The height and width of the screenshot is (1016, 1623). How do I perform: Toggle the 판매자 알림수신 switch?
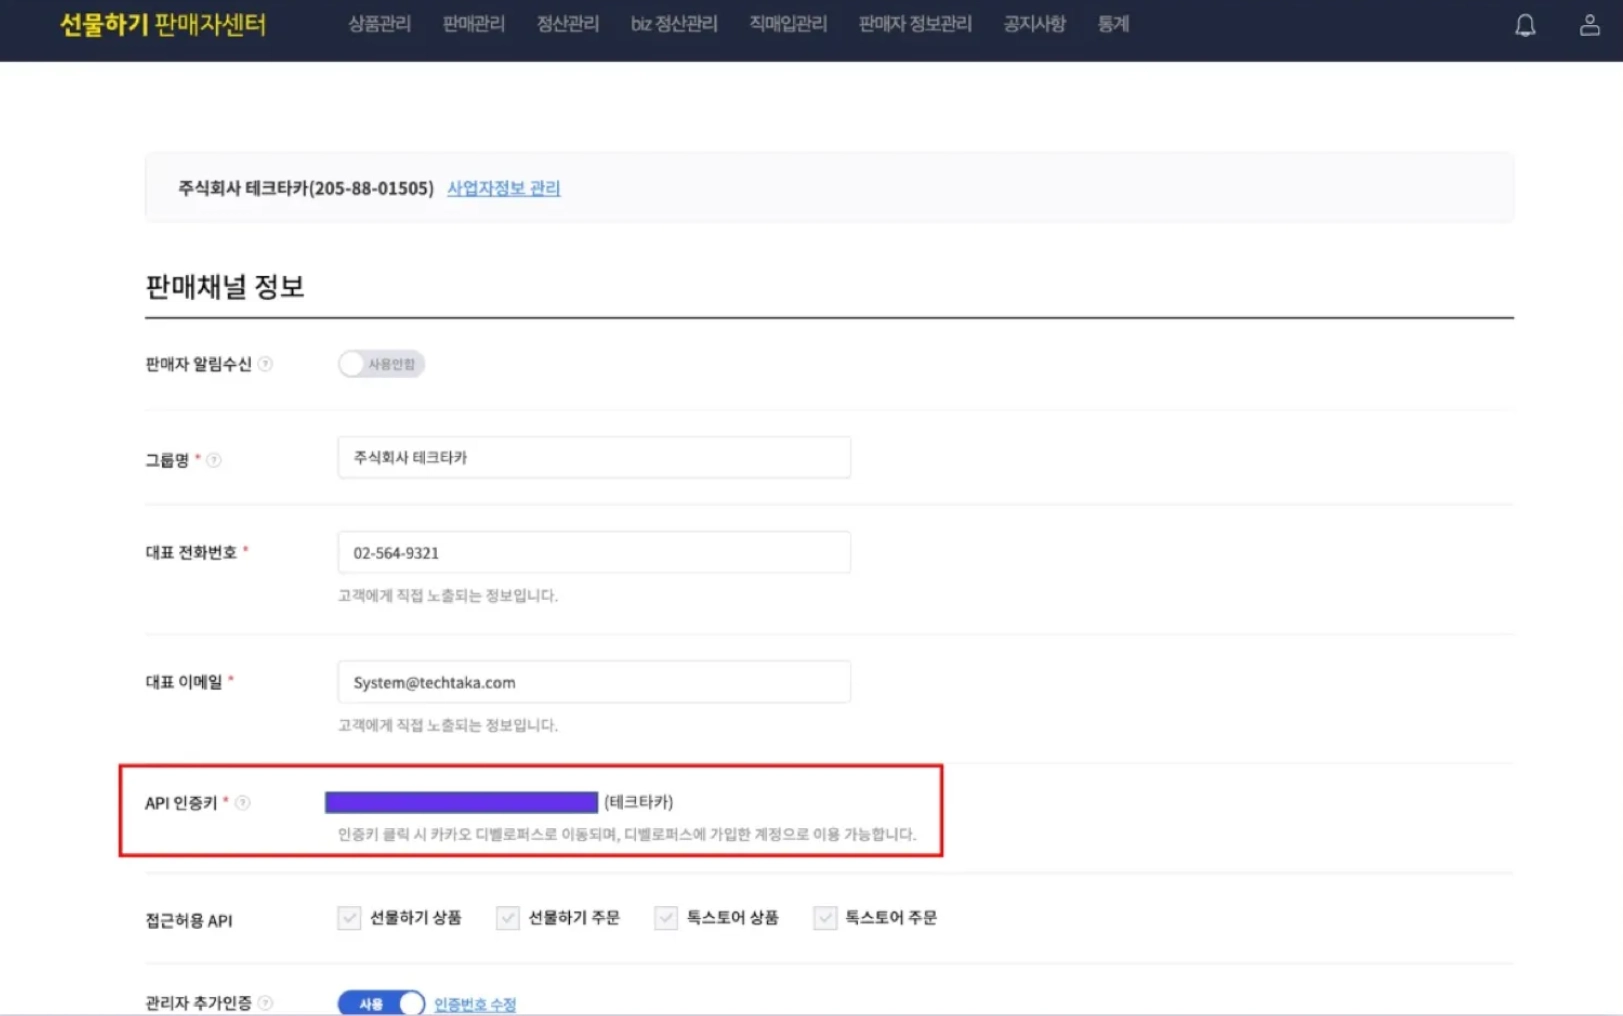pyautogui.click(x=381, y=364)
